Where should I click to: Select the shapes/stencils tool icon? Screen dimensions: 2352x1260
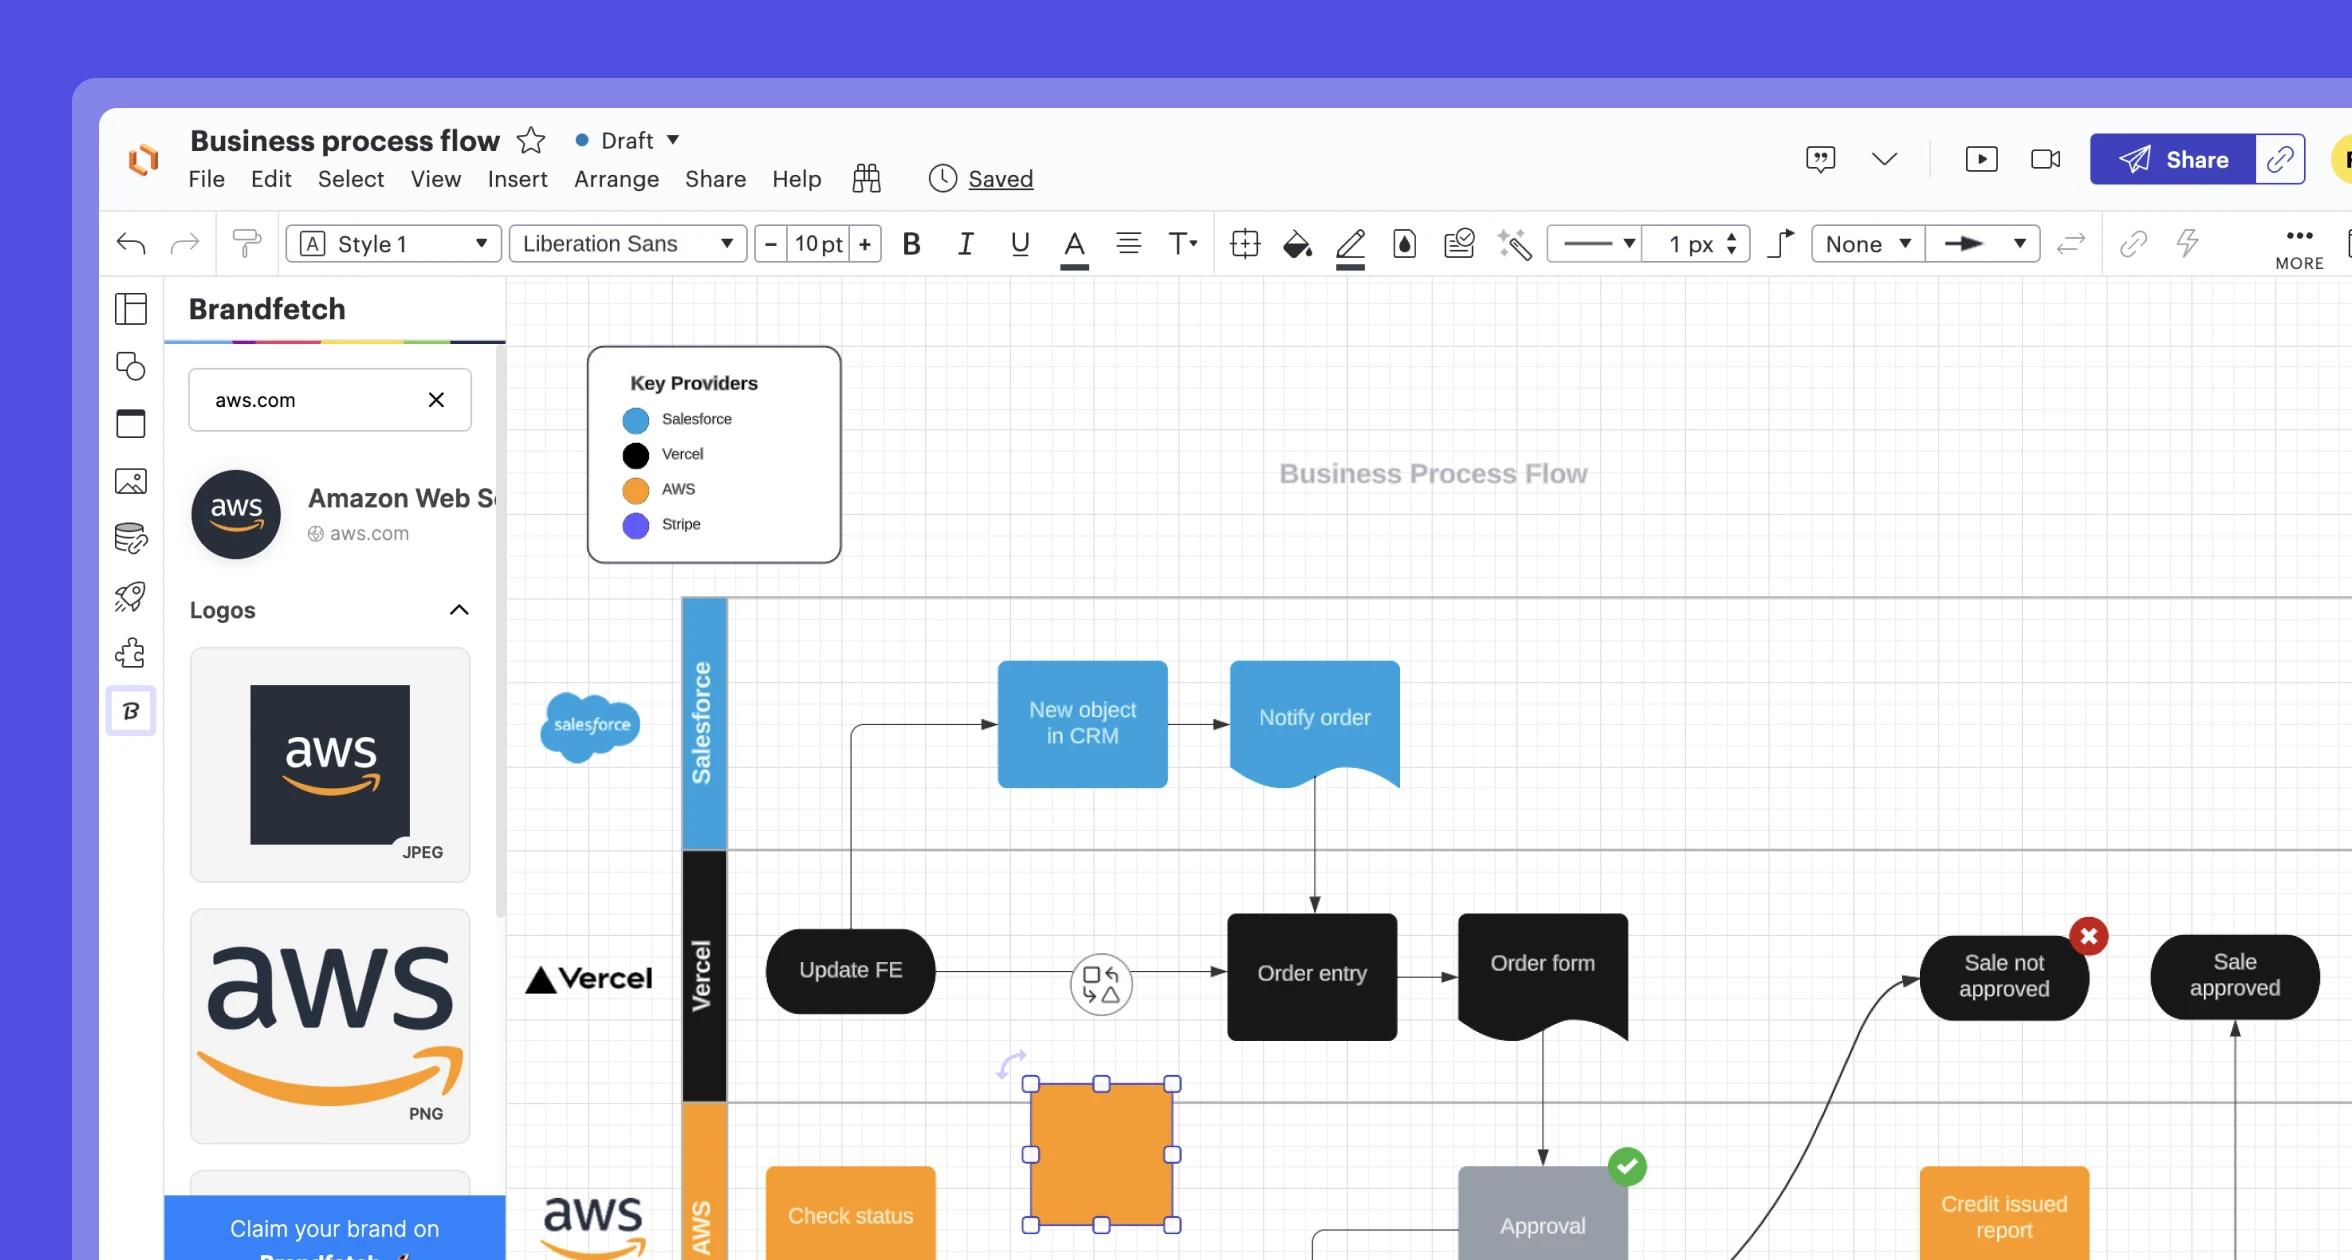132,366
